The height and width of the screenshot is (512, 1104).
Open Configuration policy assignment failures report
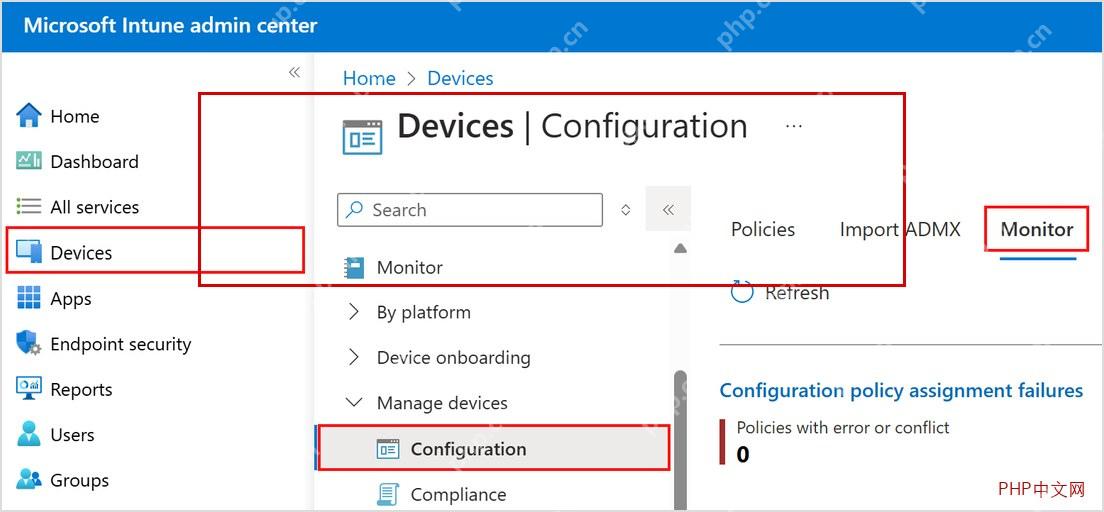901,390
